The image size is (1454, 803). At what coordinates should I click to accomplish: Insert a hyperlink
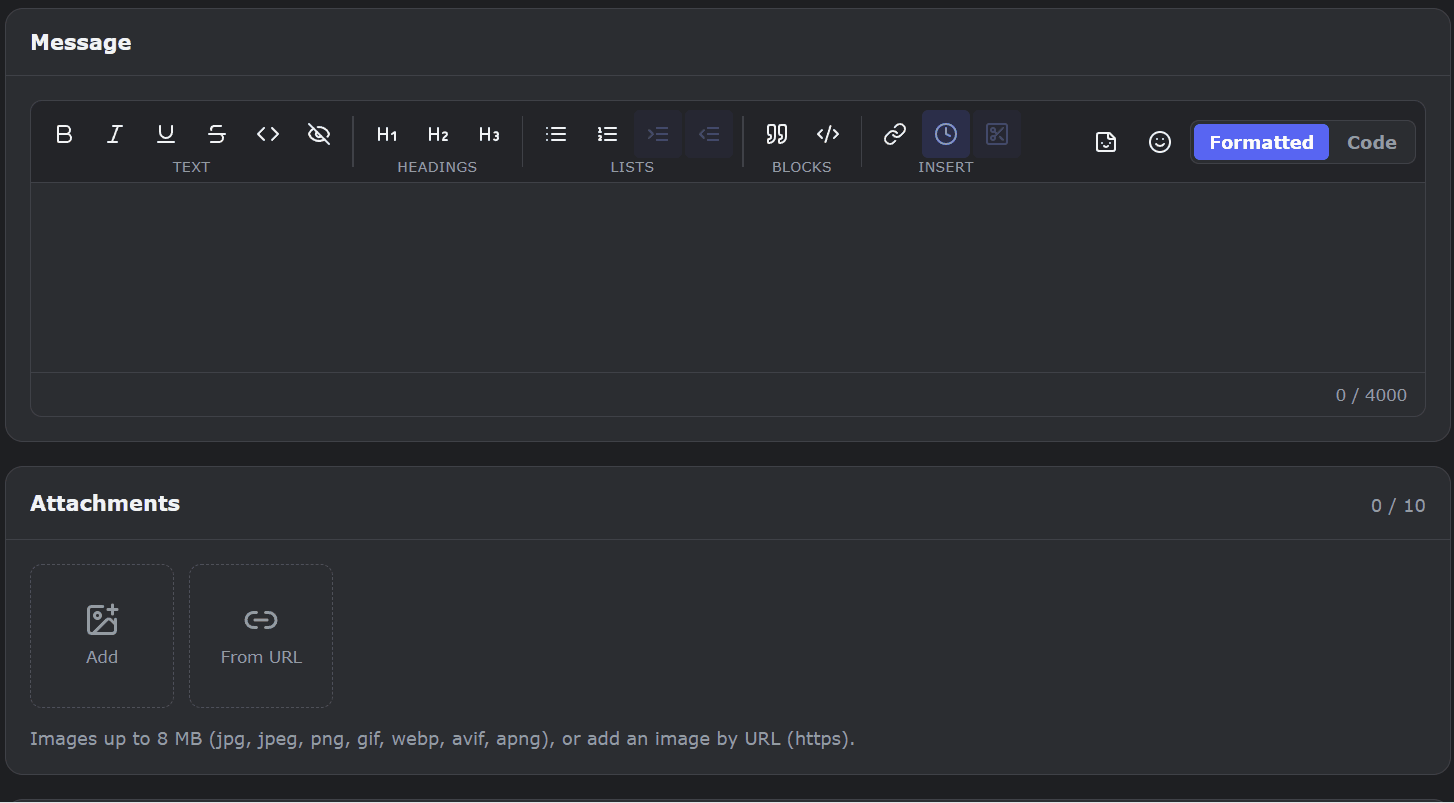point(895,134)
